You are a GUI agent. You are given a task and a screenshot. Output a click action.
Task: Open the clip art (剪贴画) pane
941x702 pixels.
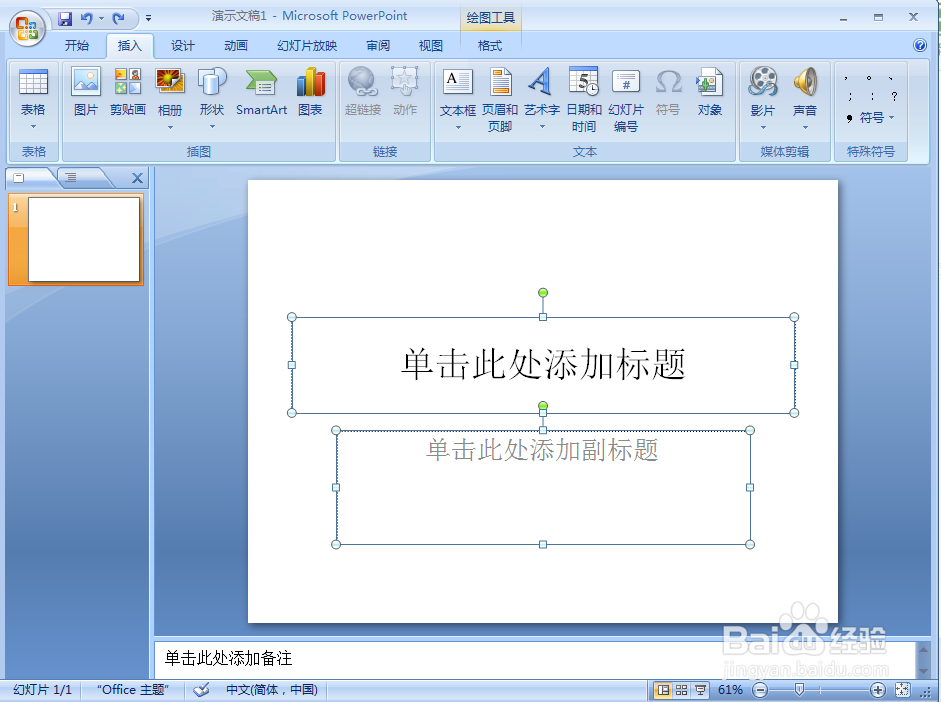pos(128,92)
